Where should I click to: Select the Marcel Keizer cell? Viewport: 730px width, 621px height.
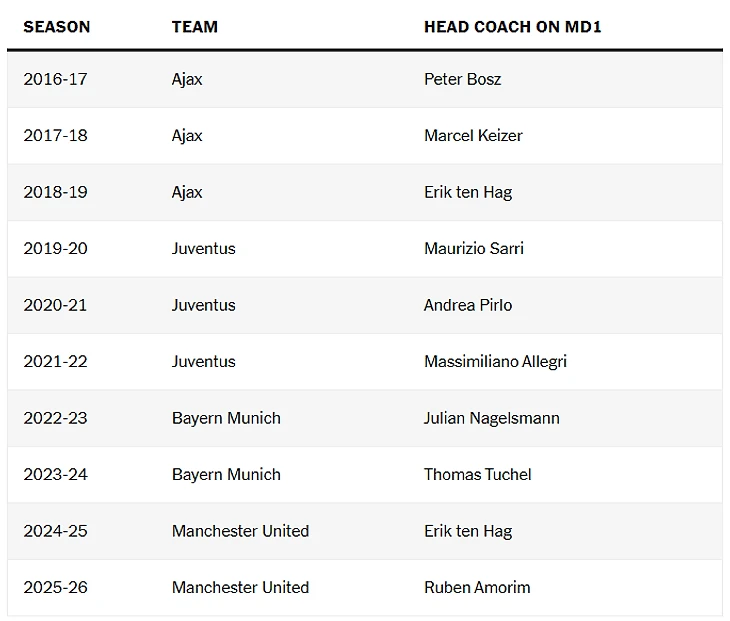[x=473, y=135]
